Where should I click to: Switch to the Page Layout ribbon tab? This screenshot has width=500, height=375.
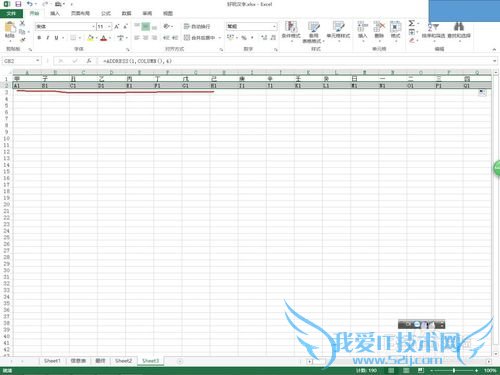pyautogui.click(x=80, y=13)
